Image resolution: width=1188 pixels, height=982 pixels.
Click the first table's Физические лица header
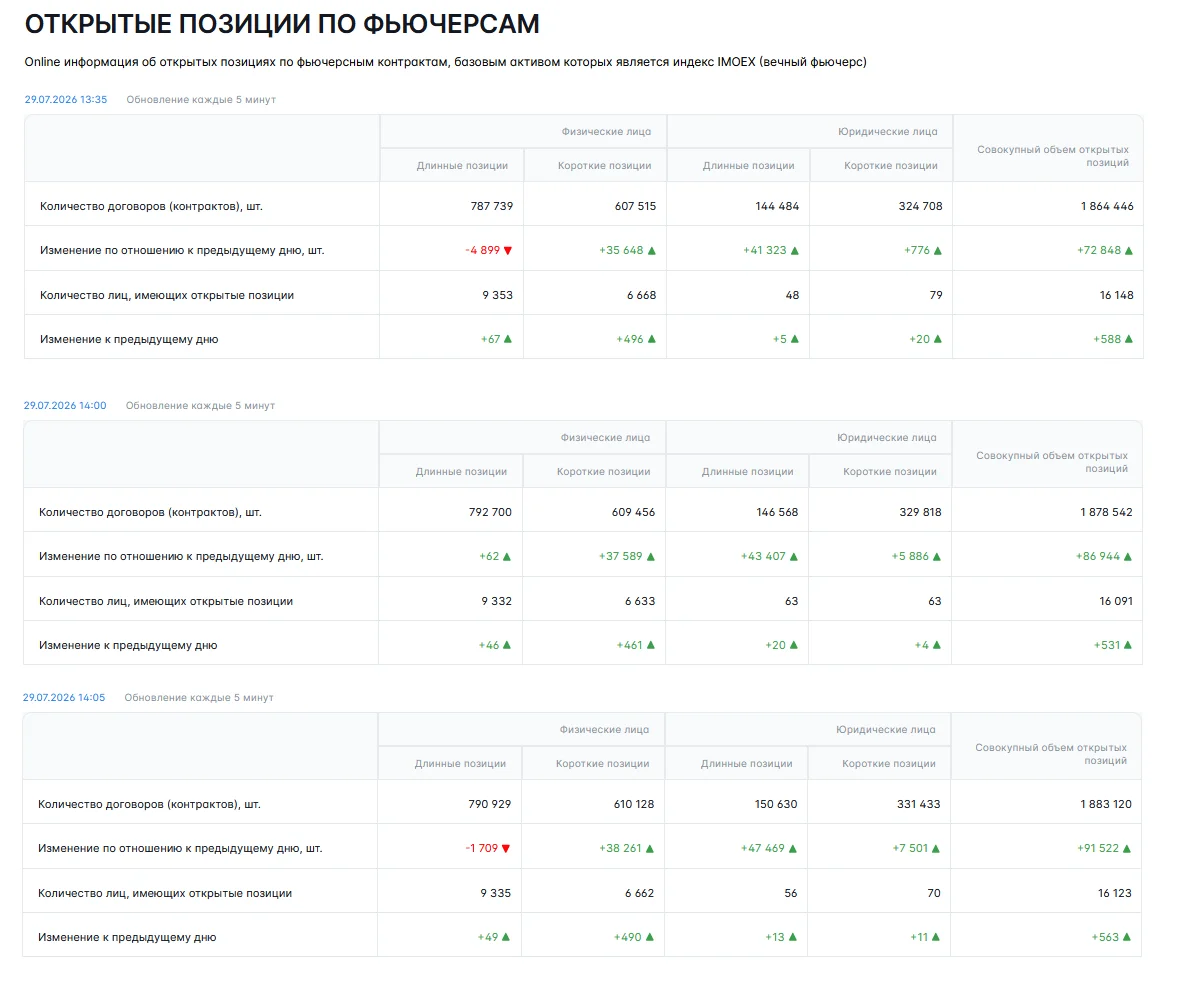coord(606,132)
